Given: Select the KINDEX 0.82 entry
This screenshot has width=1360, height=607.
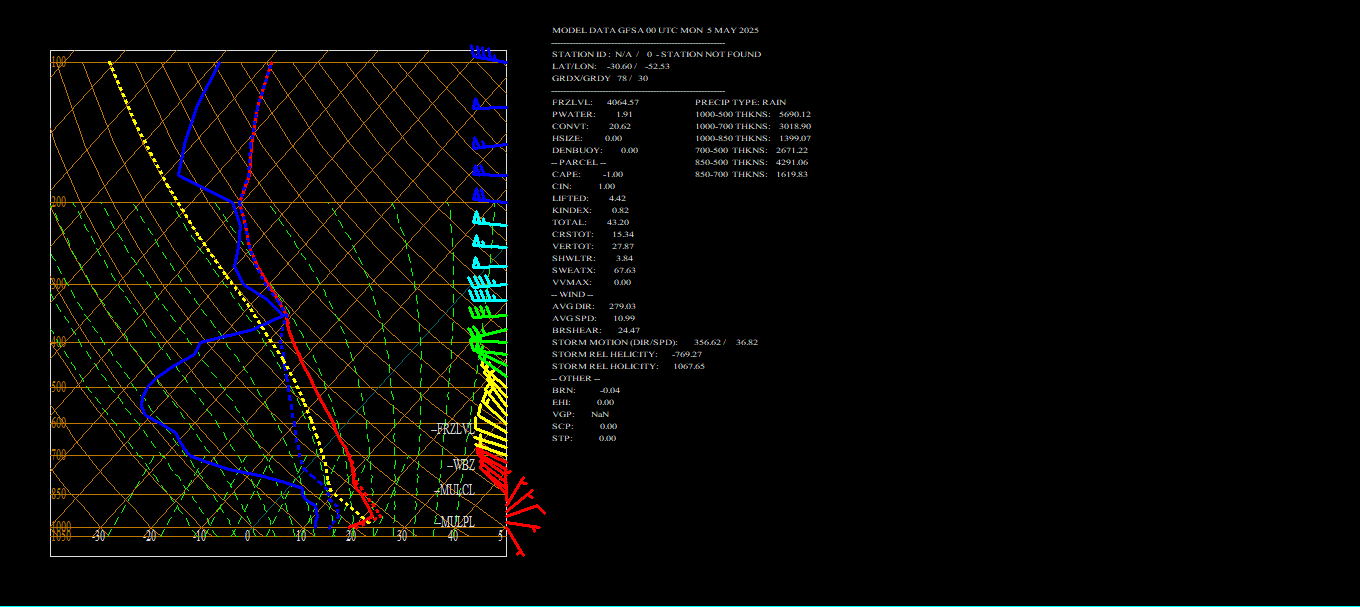Looking at the screenshot, I should tap(590, 210).
